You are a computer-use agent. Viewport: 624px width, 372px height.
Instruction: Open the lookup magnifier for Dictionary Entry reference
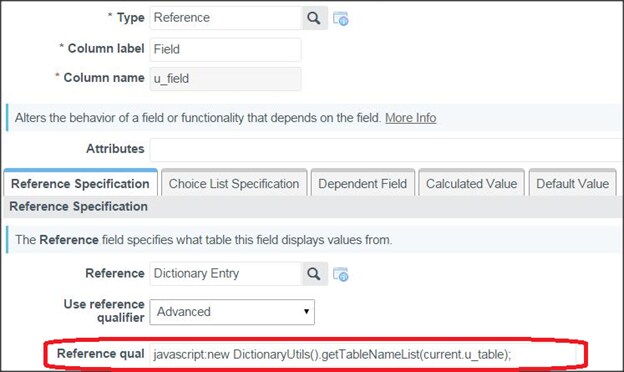[x=314, y=274]
